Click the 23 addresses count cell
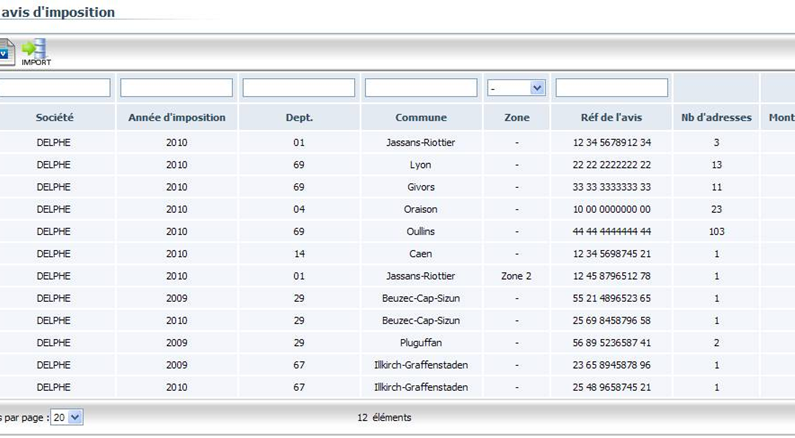 point(716,209)
